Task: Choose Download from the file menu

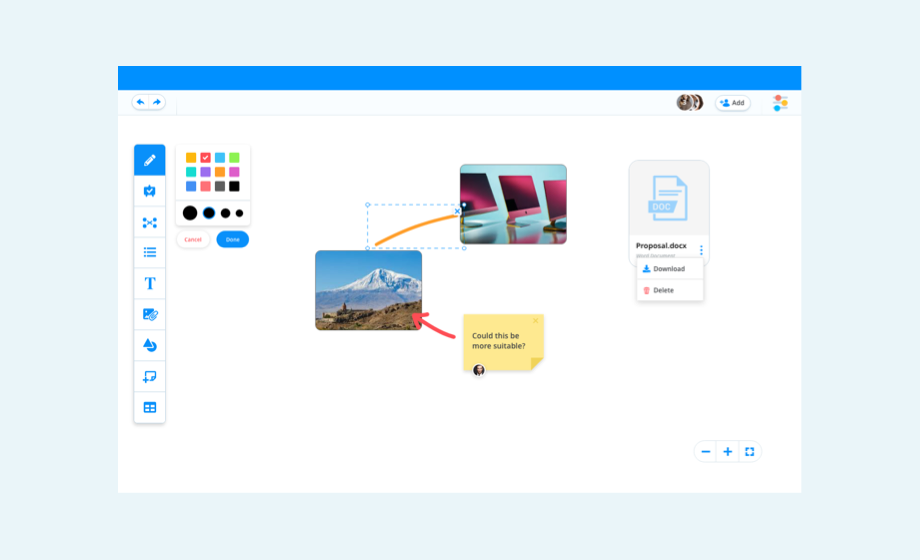Action: click(x=669, y=269)
